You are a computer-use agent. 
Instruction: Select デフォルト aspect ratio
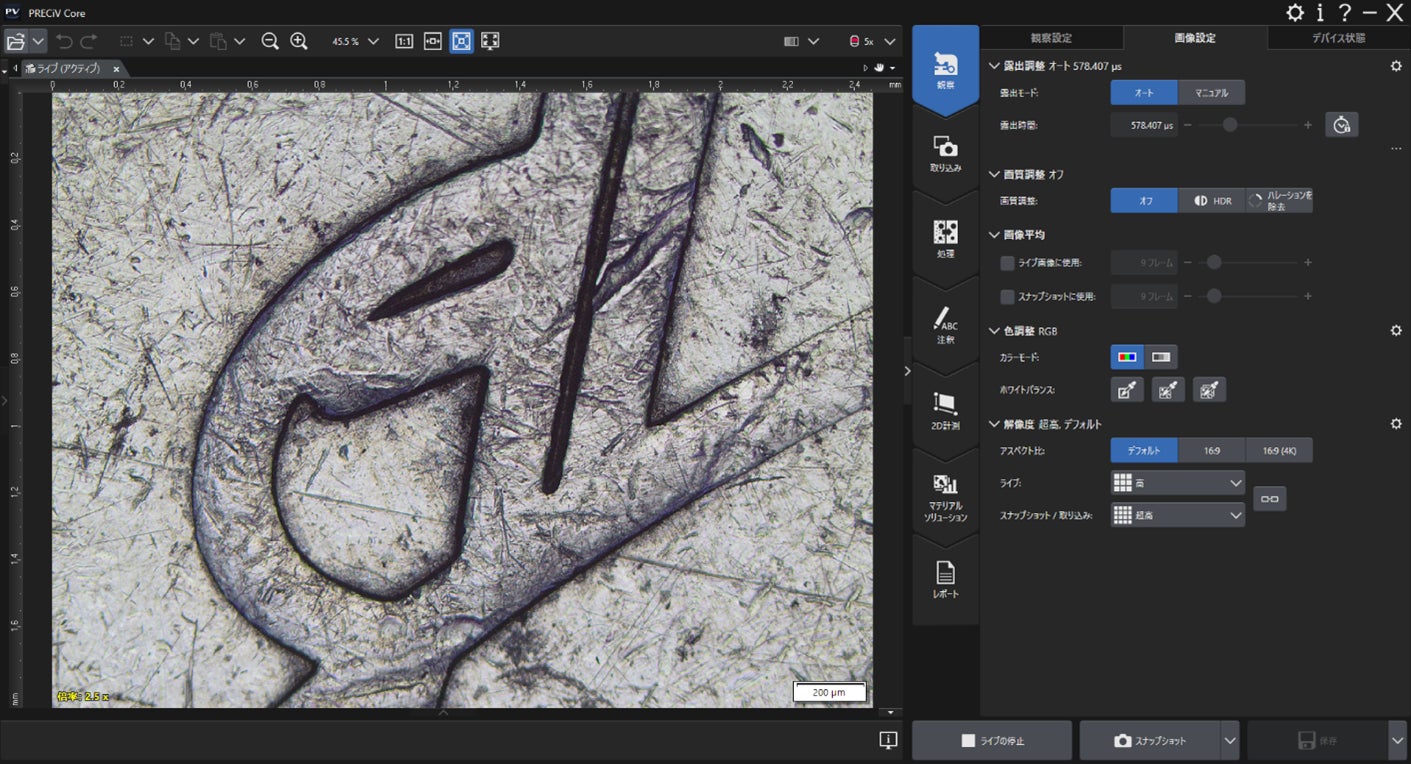[x=1144, y=451]
